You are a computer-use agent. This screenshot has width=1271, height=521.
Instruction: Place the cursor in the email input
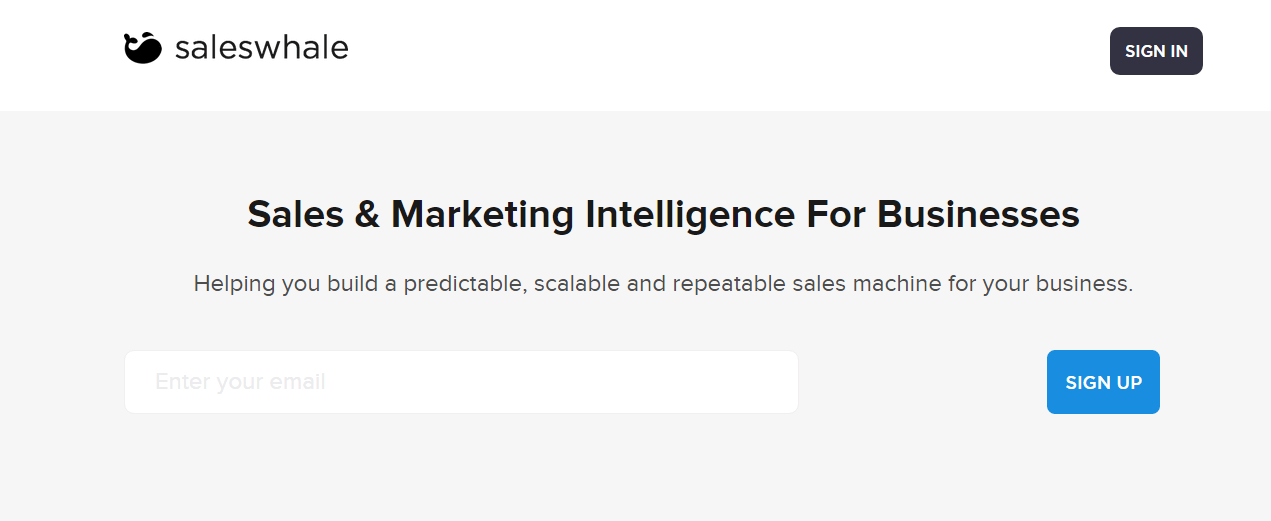coord(461,382)
